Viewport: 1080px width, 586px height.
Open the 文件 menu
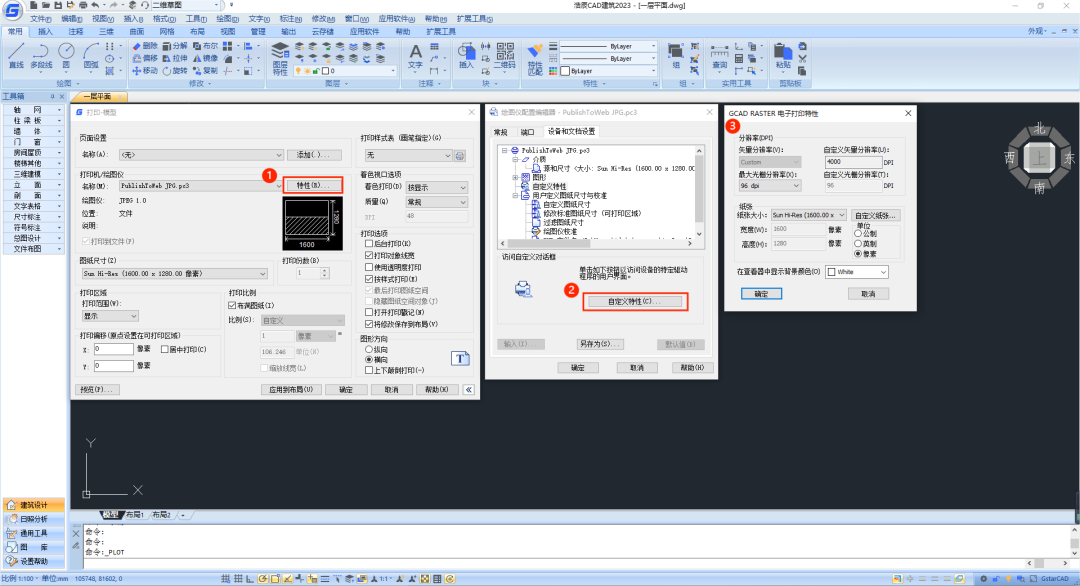(39, 19)
